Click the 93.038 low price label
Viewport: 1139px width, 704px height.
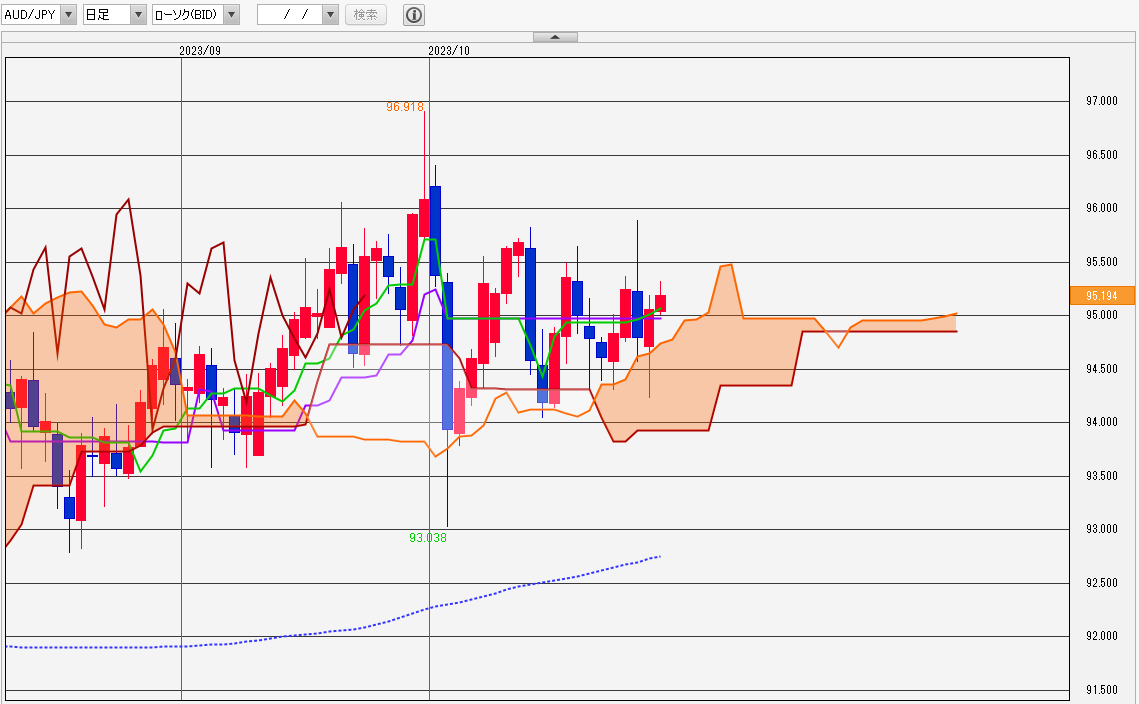428,538
